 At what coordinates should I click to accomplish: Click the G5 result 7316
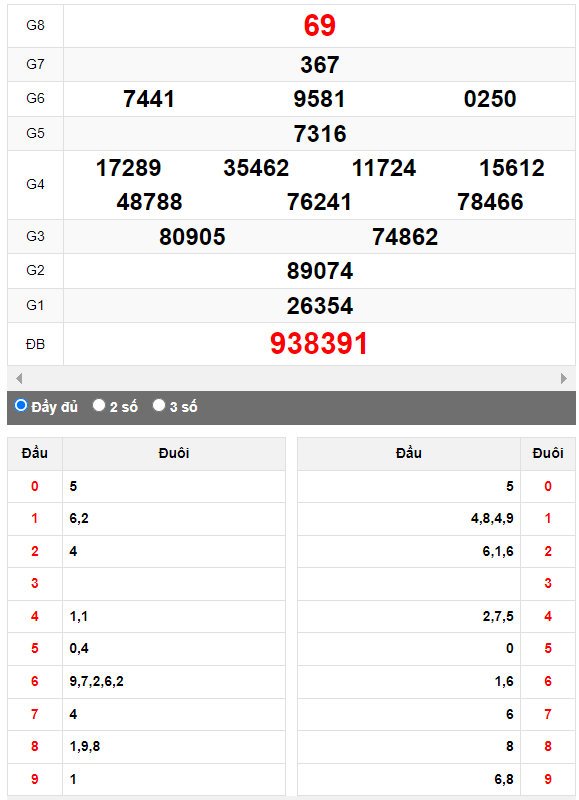click(x=319, y=134)
